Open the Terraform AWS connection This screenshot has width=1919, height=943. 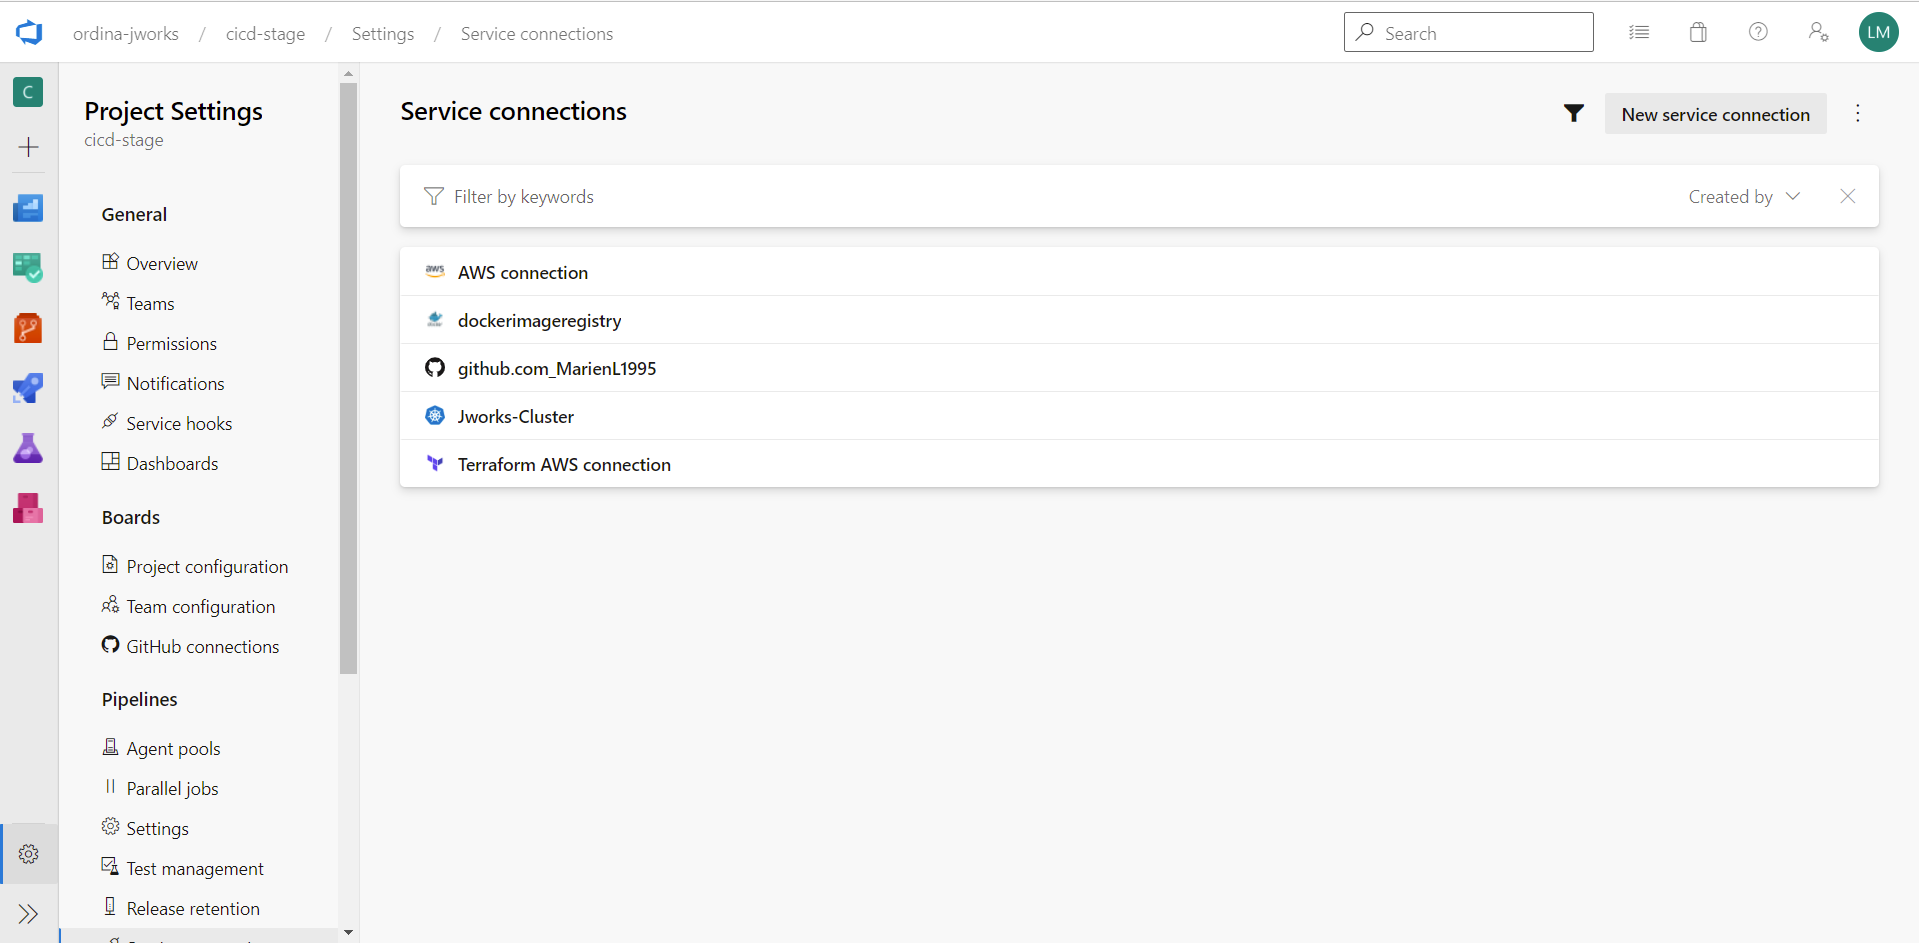[x=564, y=464]
